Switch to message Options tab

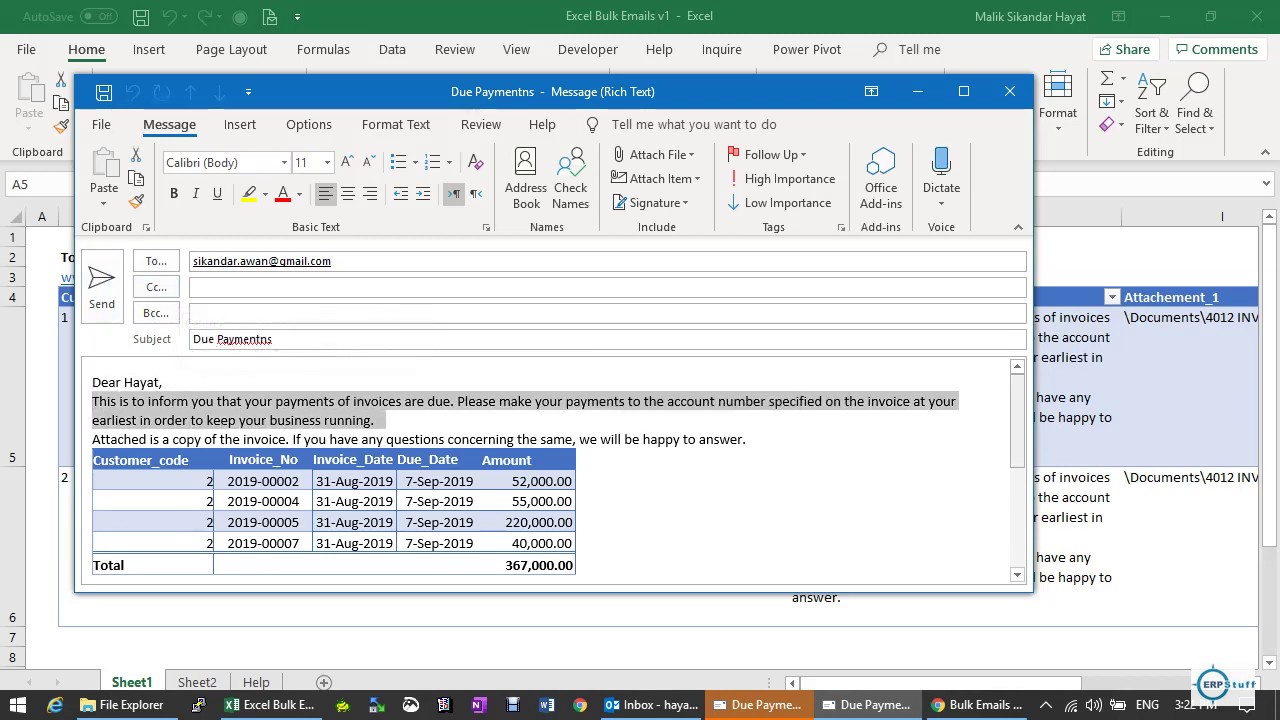(309, 125)
